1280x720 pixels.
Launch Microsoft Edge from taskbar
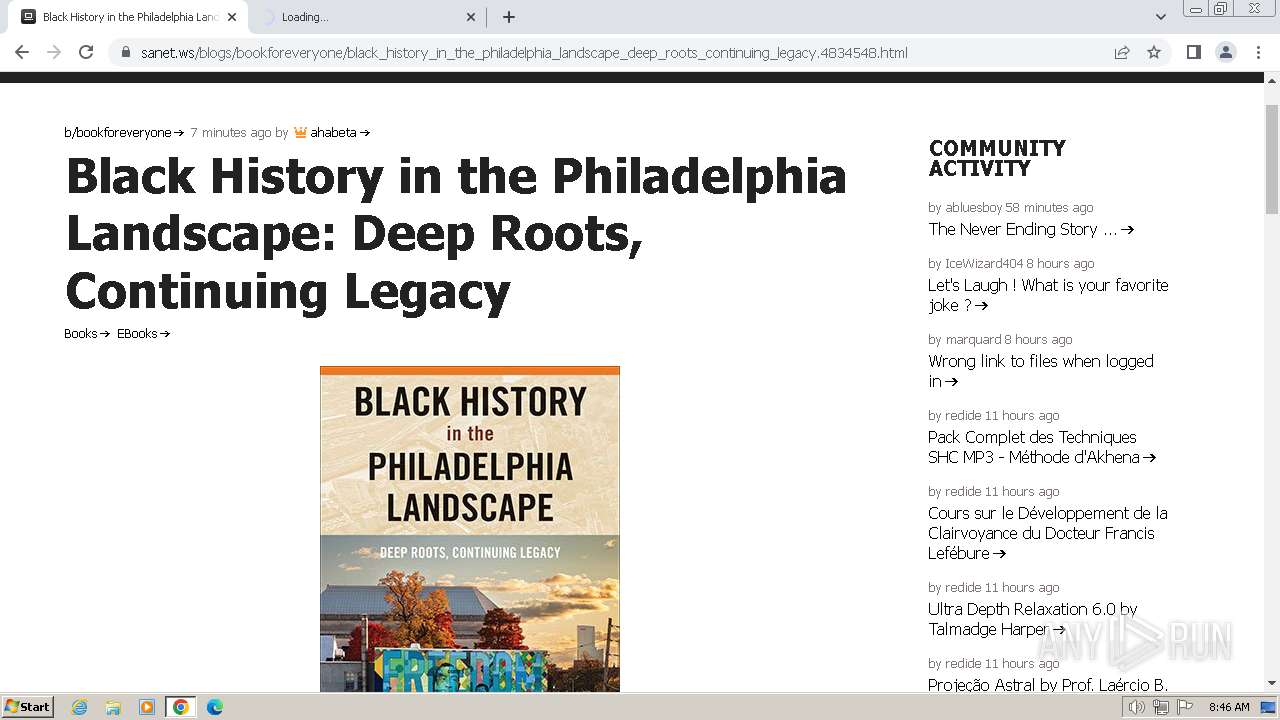(215, 707)
